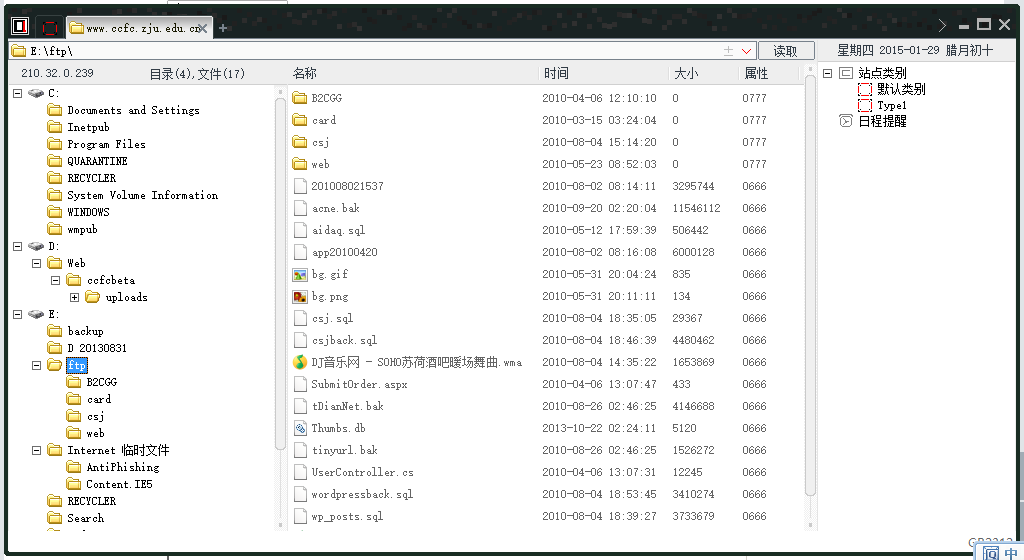1024x560 pixels.
Task: Click the DJ音乐网 wma file icon
Action: 300,362
